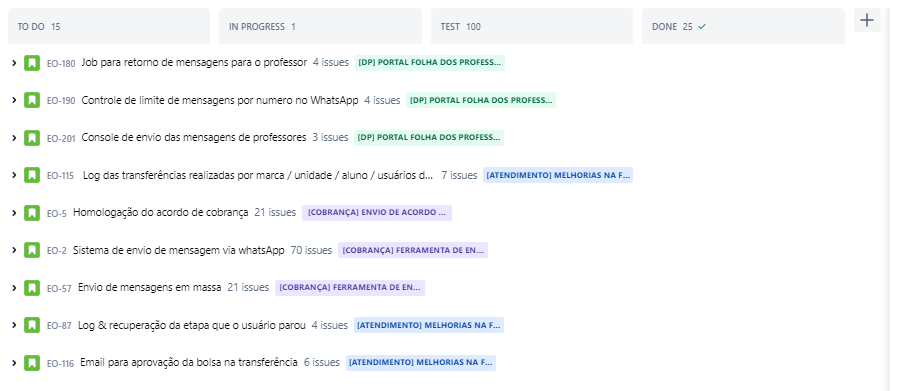Viewport: 916px width, 391px height.
Task: Open issue key EO-87
Action: pyautogui.click(x=59, y=326)
